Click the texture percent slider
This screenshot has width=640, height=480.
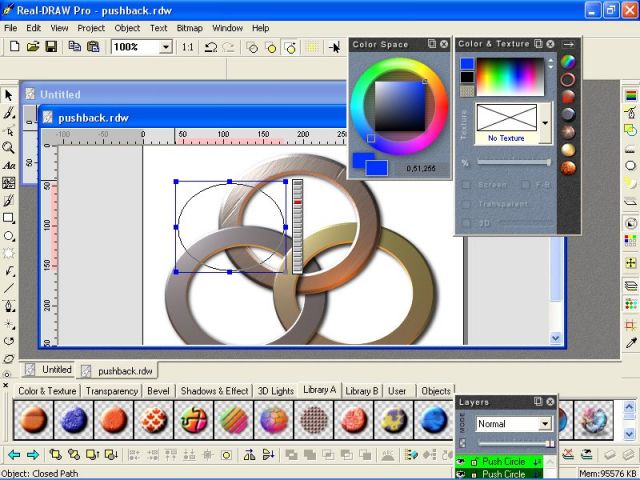pyautogui.click(x=514, y=162)
